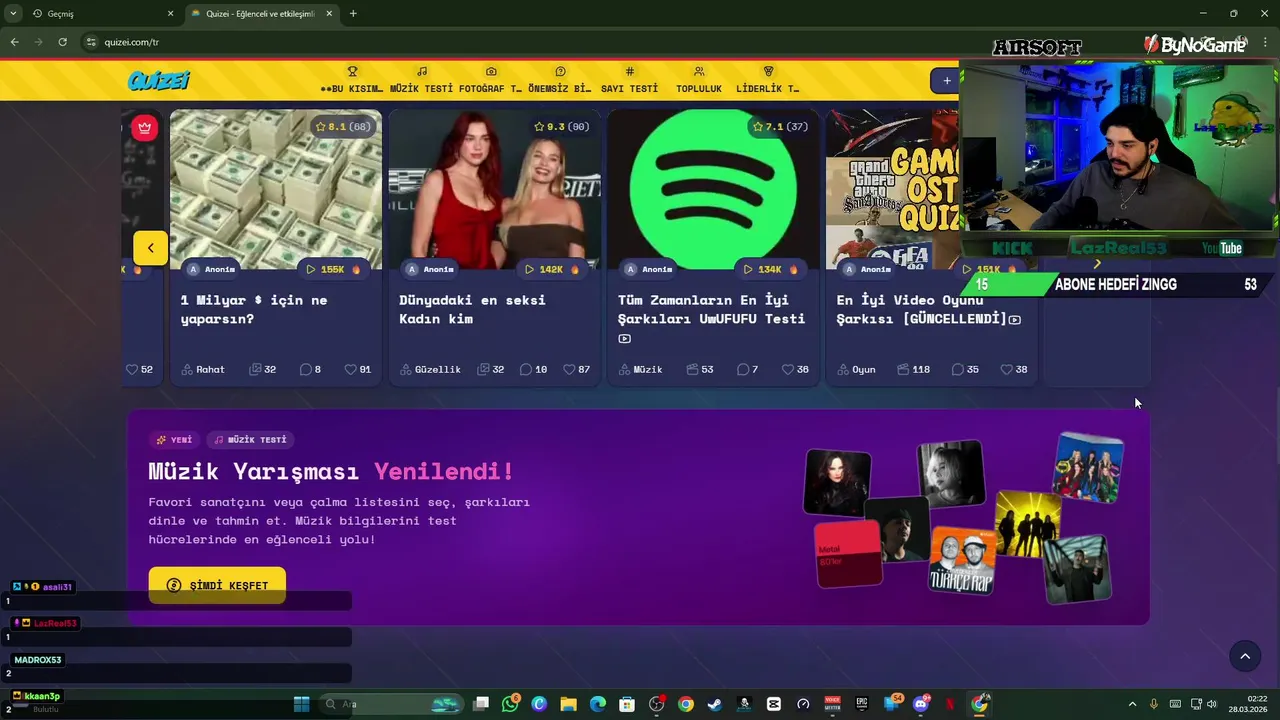Click the Müzik category tag on Spotify card
The height and width of the screenshot is (720, 1280).
click(x=640, y=369)
